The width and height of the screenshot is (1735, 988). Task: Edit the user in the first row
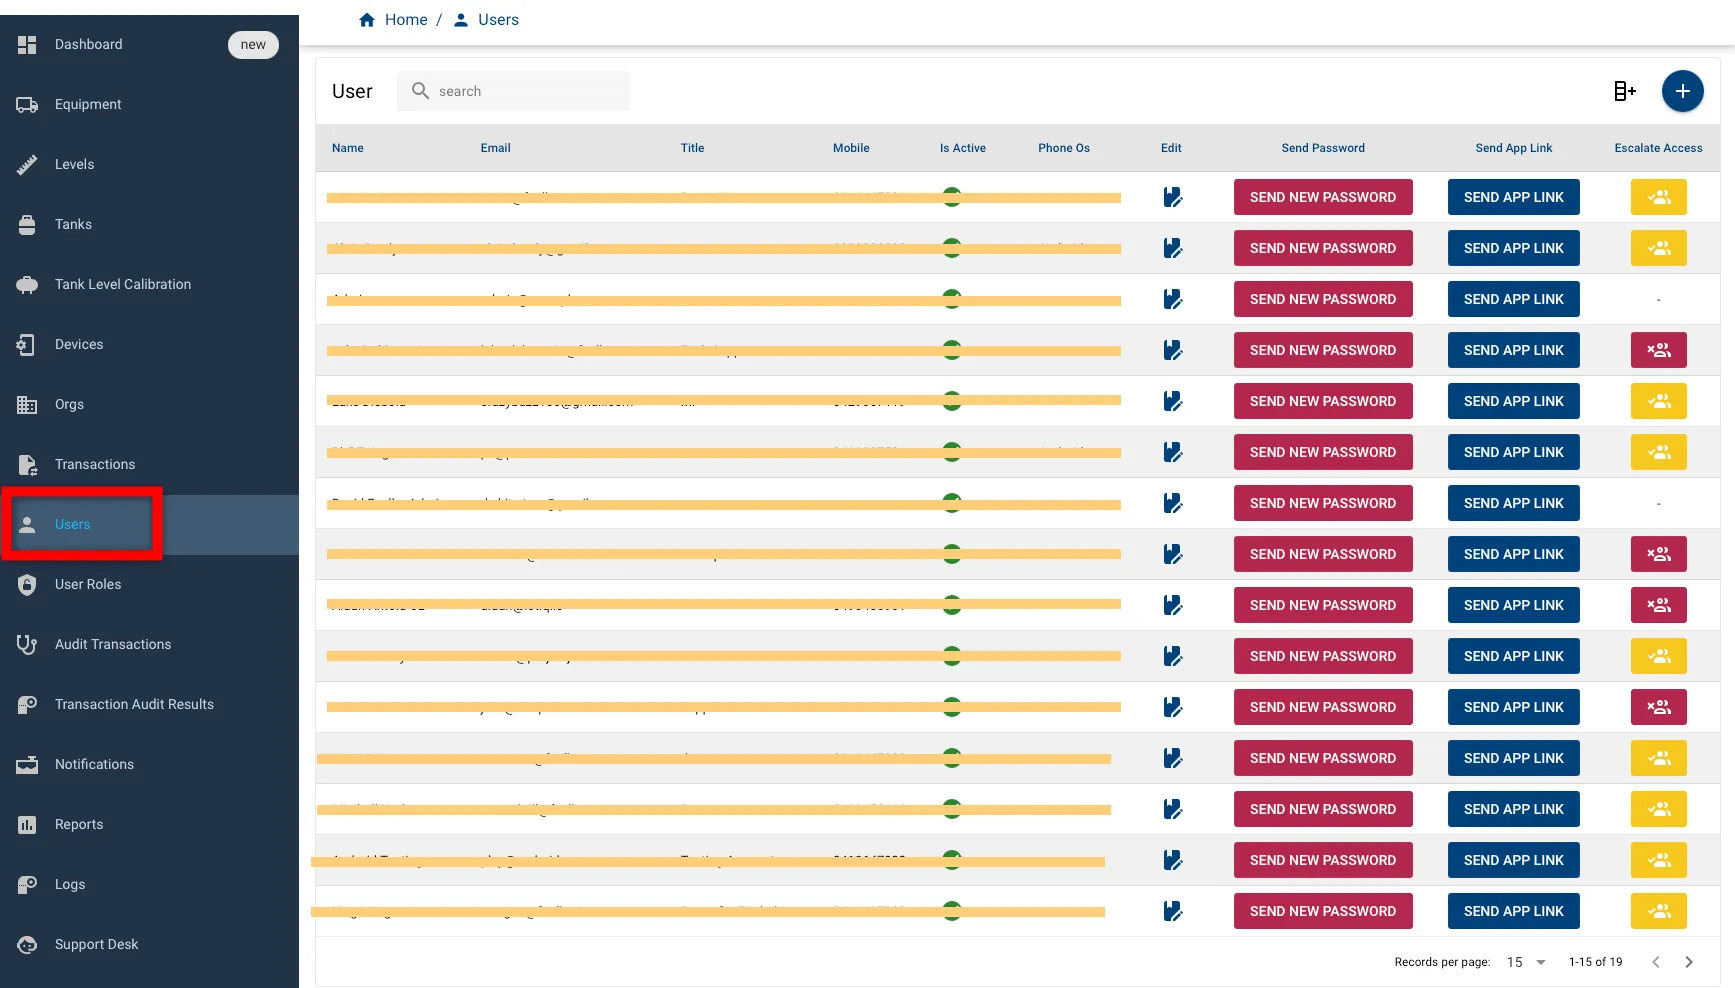pyautogui.click(x=1173, y=197)
